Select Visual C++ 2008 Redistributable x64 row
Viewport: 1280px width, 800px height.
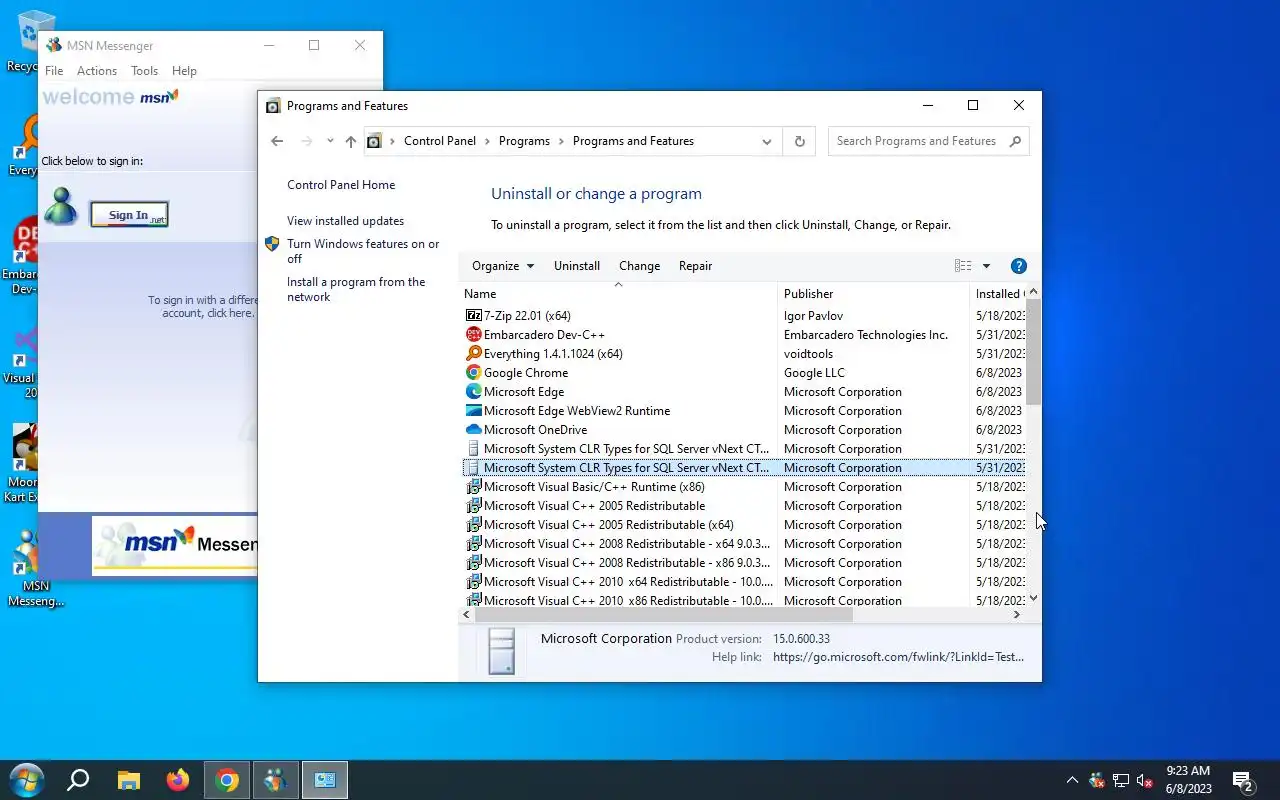(744, 544)
